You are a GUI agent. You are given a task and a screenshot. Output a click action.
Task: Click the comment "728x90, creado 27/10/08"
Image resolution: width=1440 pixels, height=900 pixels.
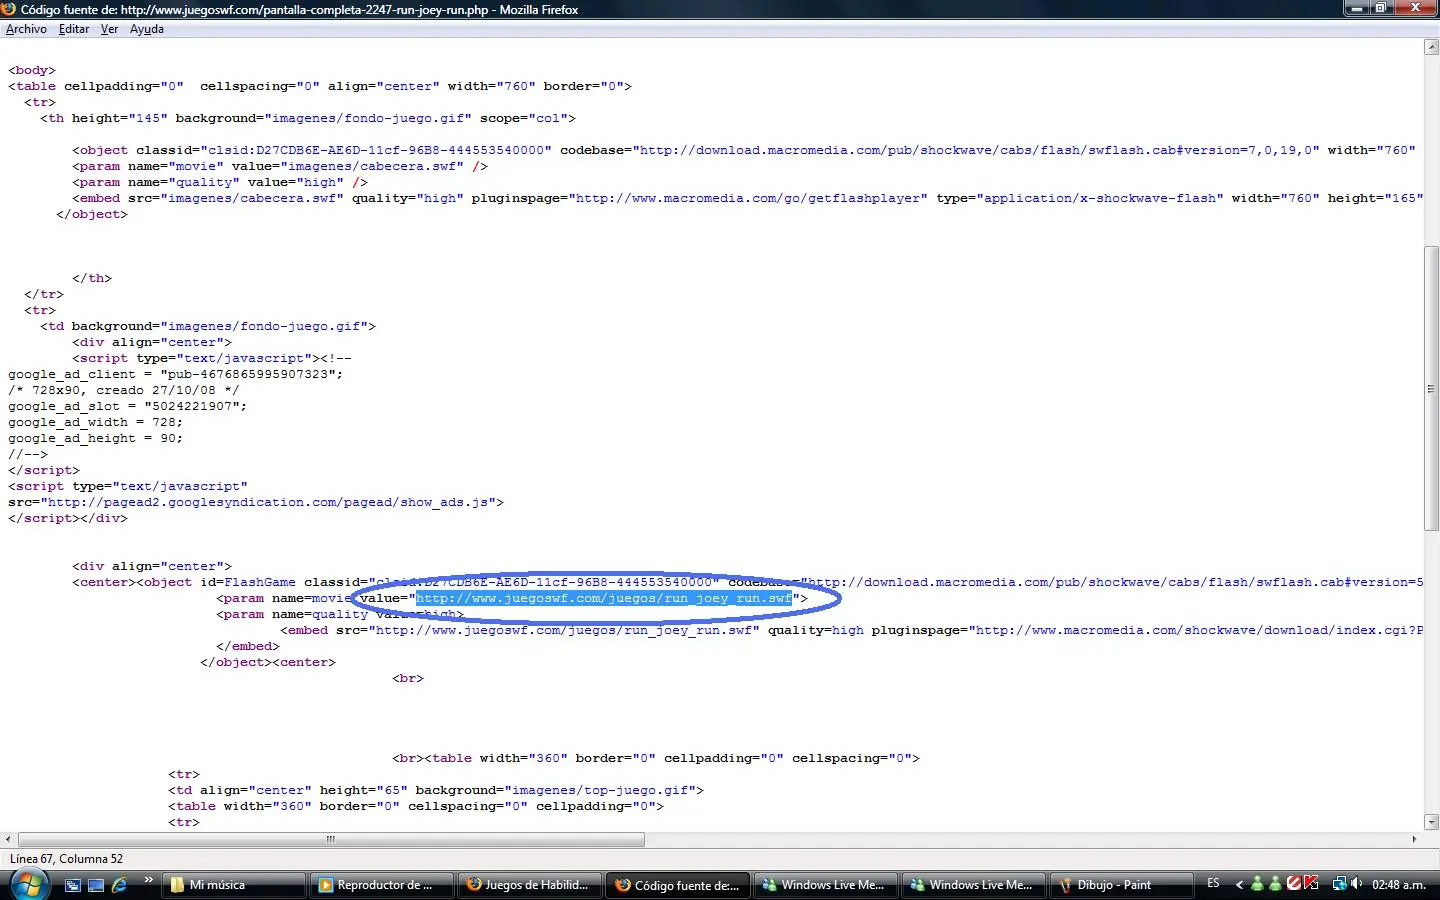pos(124,390)
